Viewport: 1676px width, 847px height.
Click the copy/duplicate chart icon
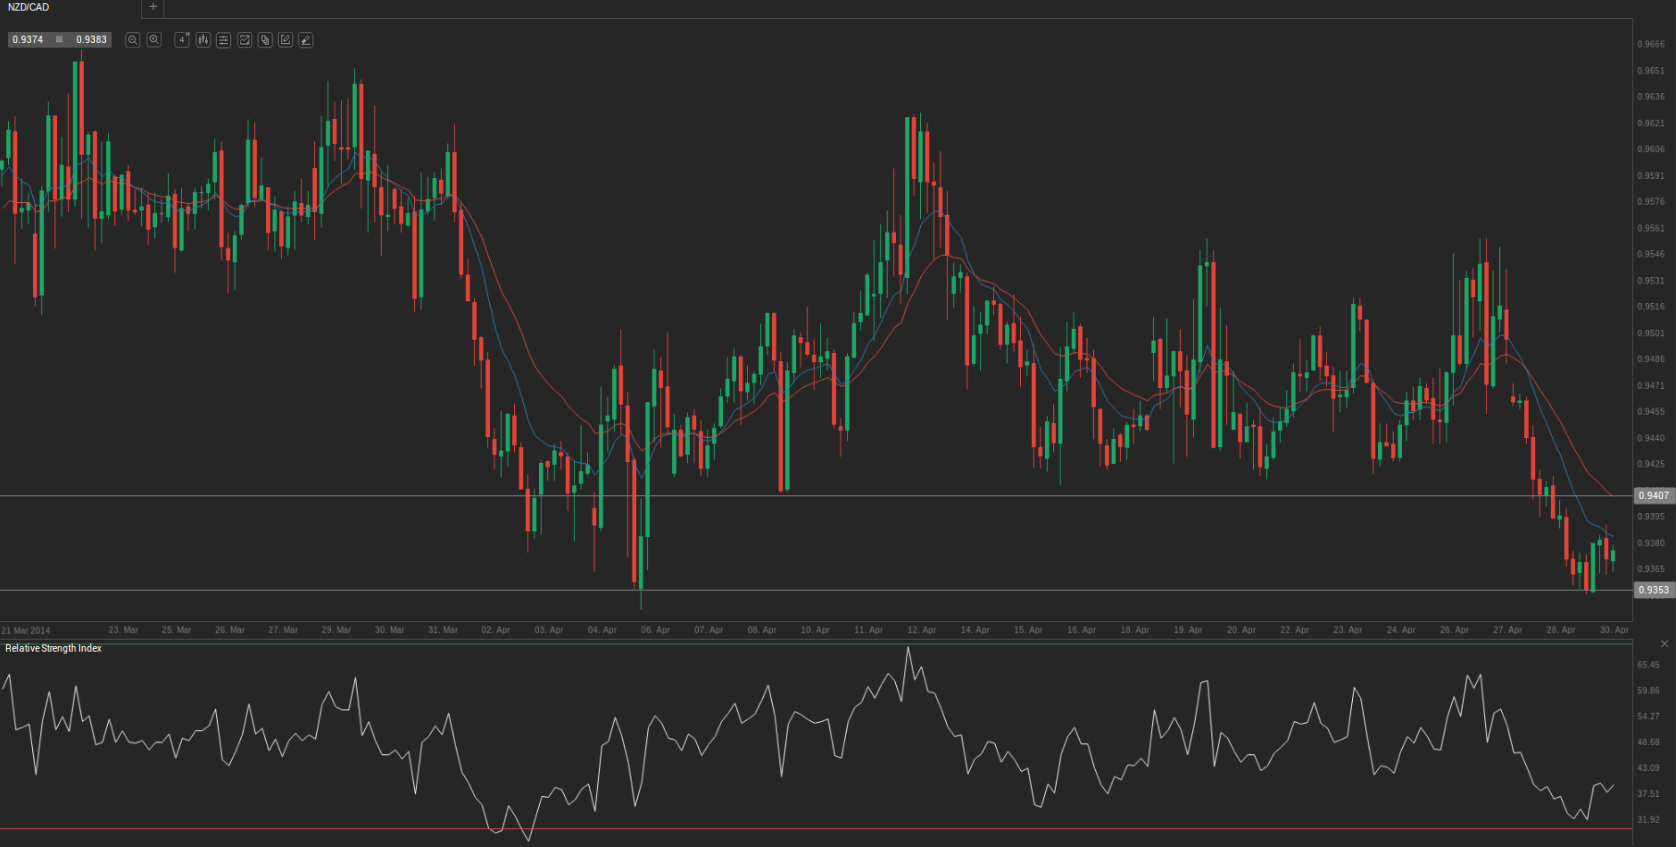pyautogui.click(x=265, y=40)
